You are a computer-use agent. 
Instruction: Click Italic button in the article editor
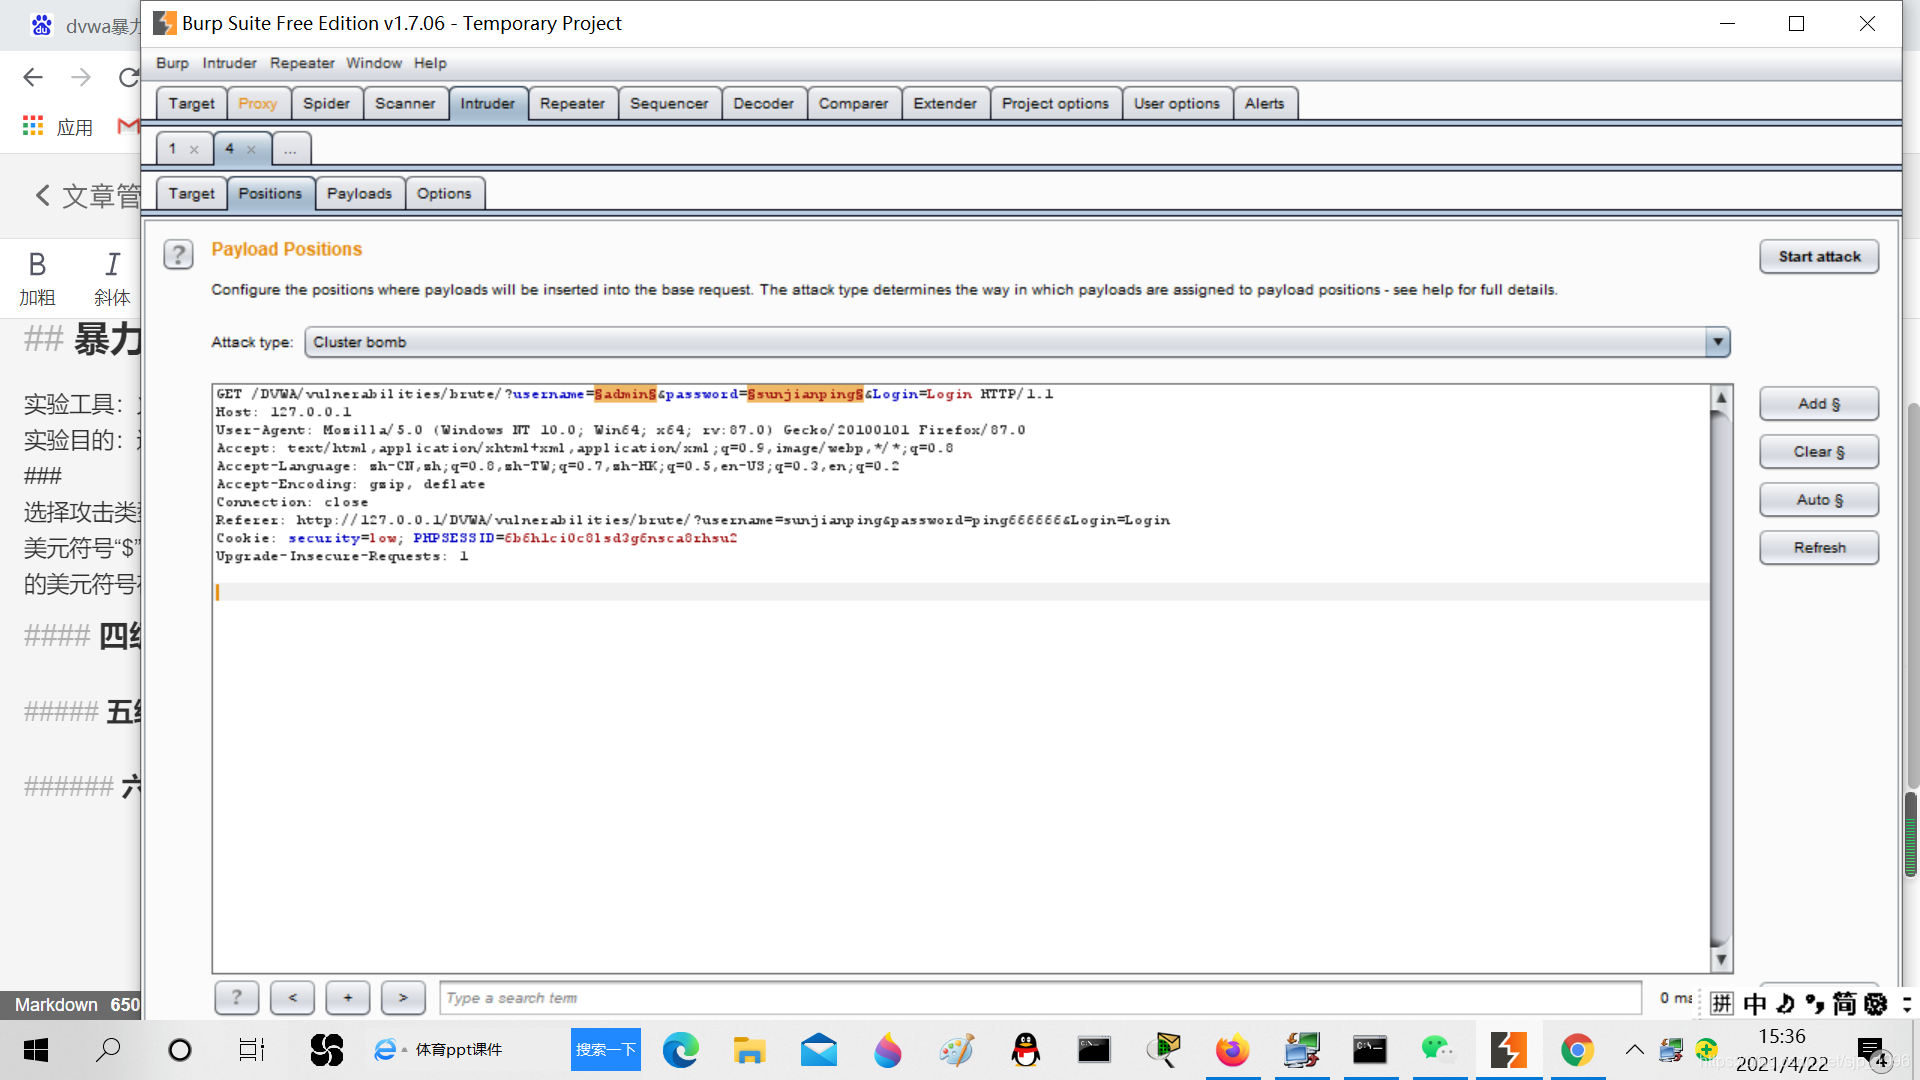pos(112,277)
